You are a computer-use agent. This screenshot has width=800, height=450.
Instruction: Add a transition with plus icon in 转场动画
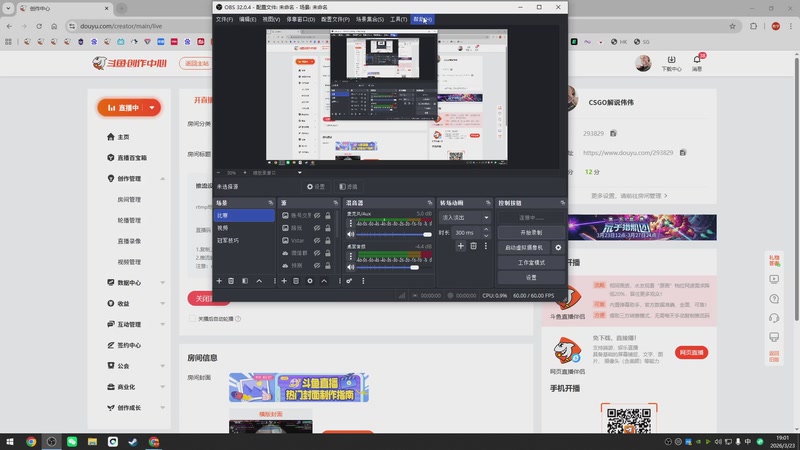pyautogui.click(x=461, y=246)
